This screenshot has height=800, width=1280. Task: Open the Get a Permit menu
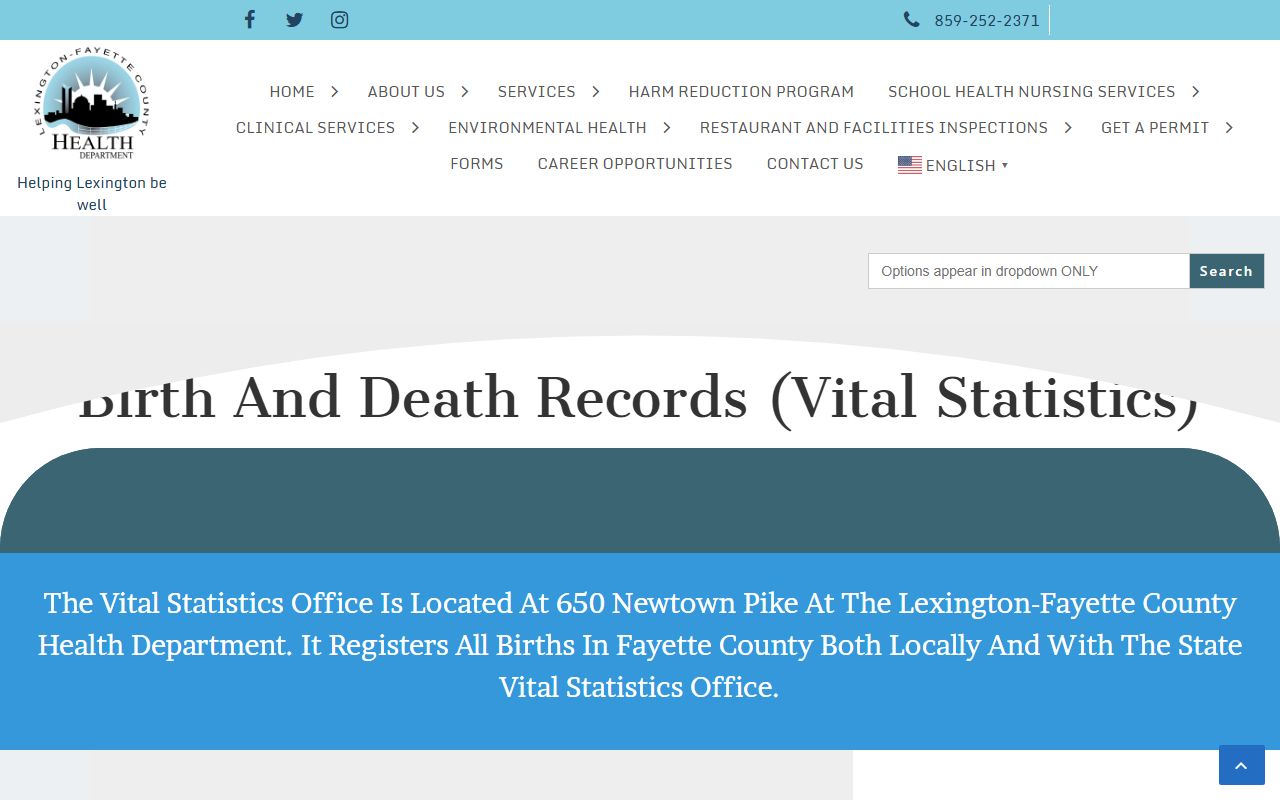1155,127
